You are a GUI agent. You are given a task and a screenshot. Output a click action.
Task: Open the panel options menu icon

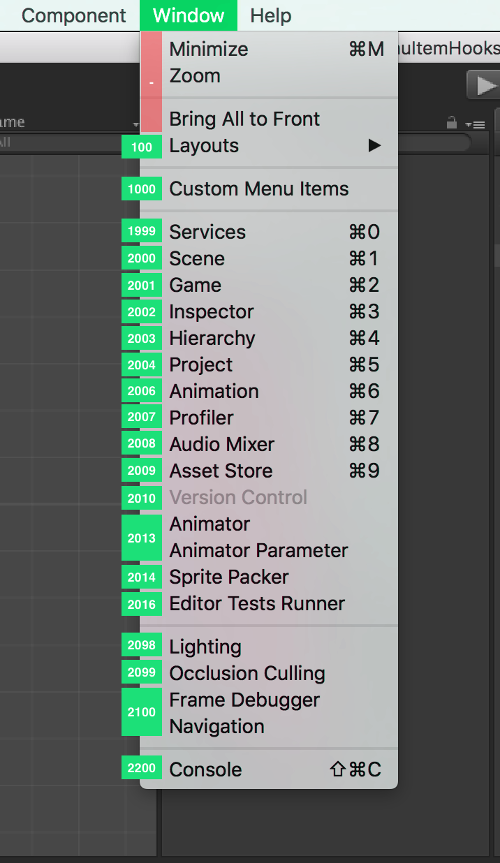point(475,125)
